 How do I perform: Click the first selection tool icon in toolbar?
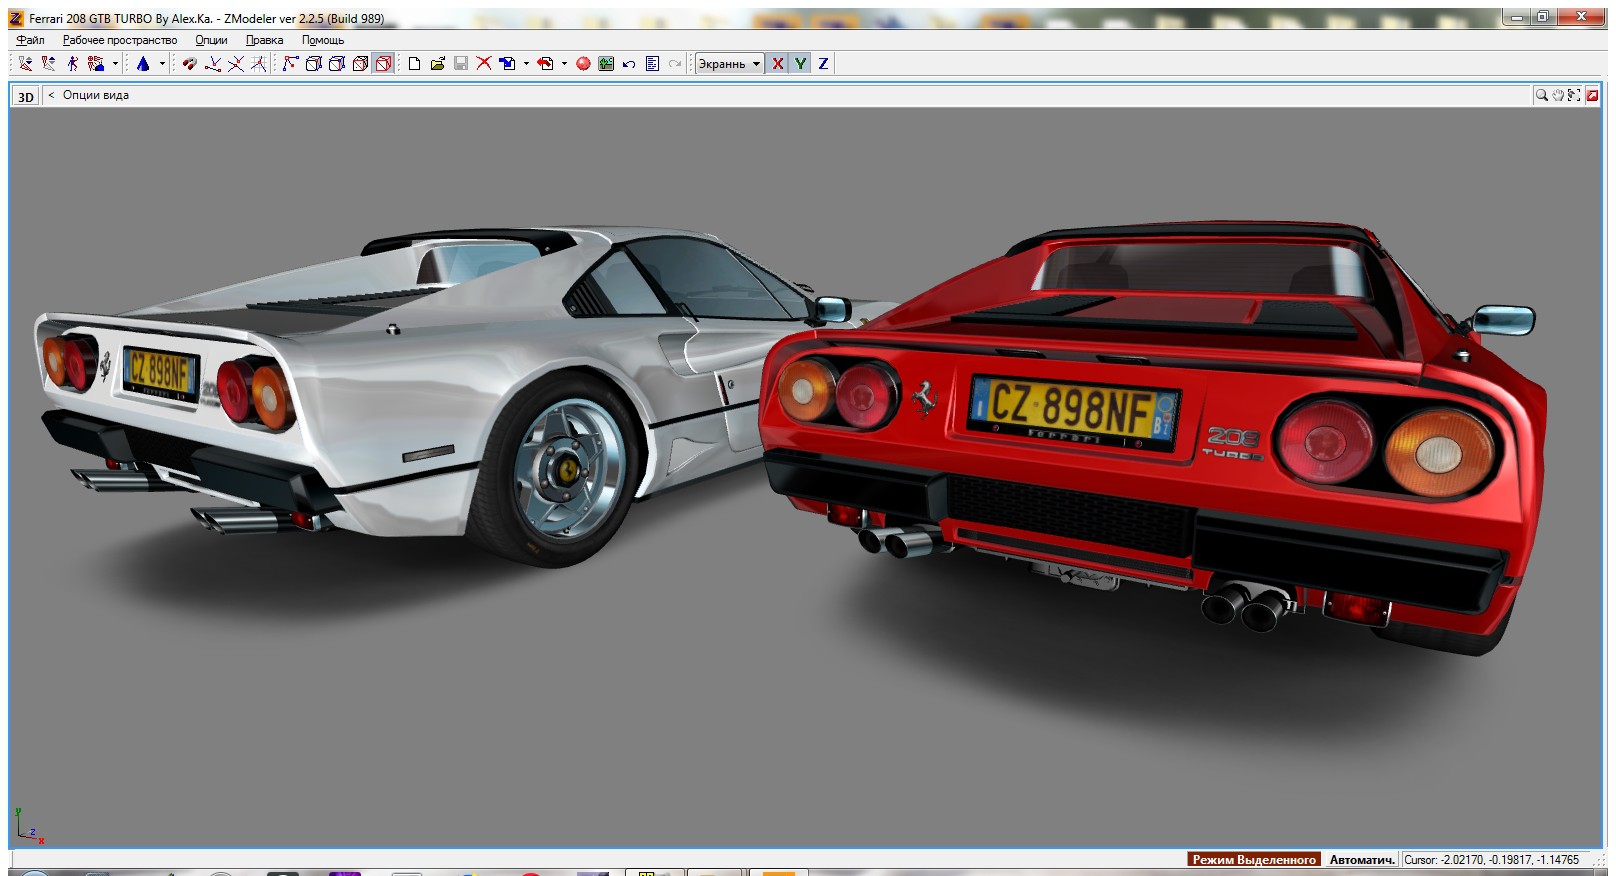(x=26, y=63)
